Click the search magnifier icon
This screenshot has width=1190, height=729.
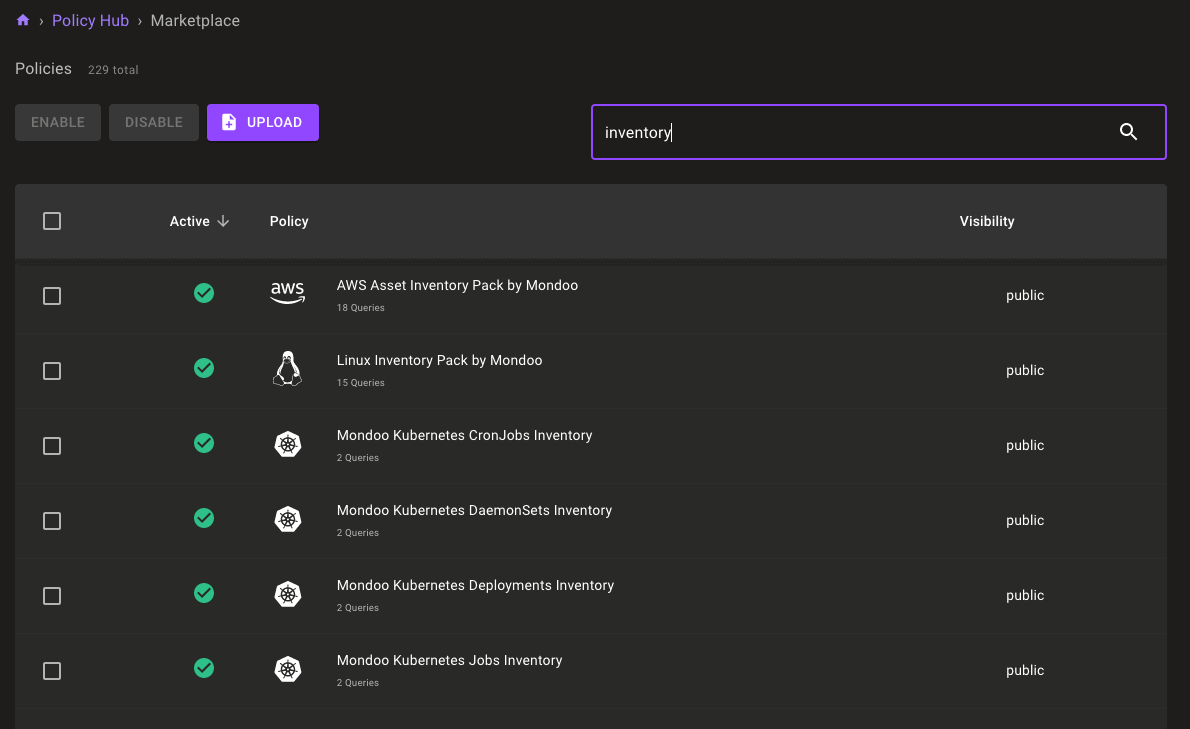pos(1128,132)
